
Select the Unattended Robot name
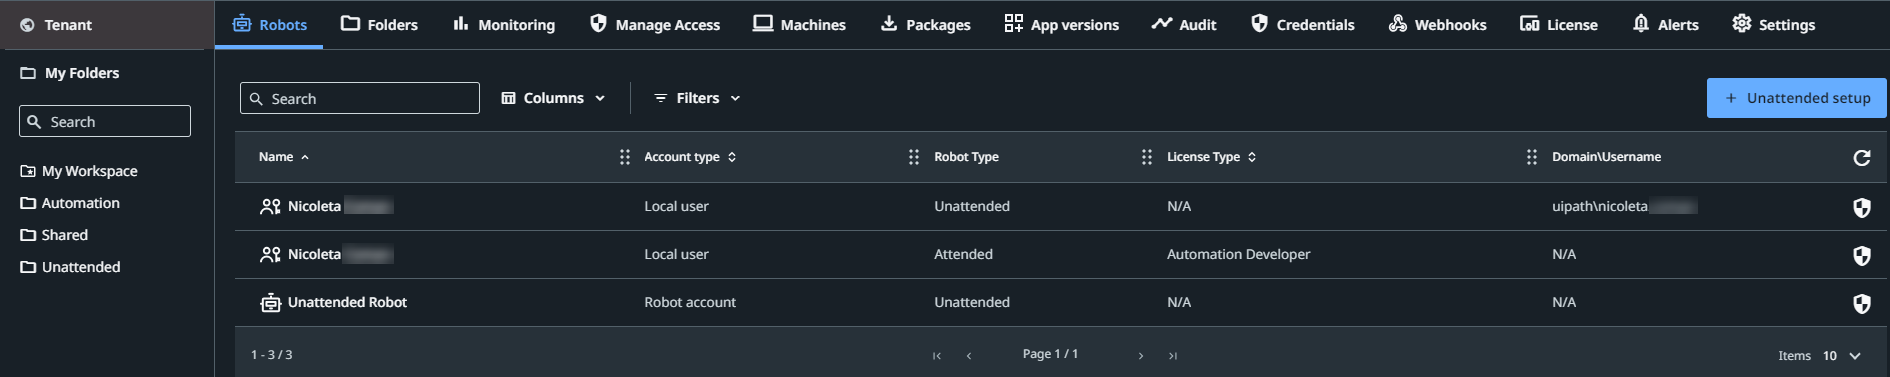point(347,302)
